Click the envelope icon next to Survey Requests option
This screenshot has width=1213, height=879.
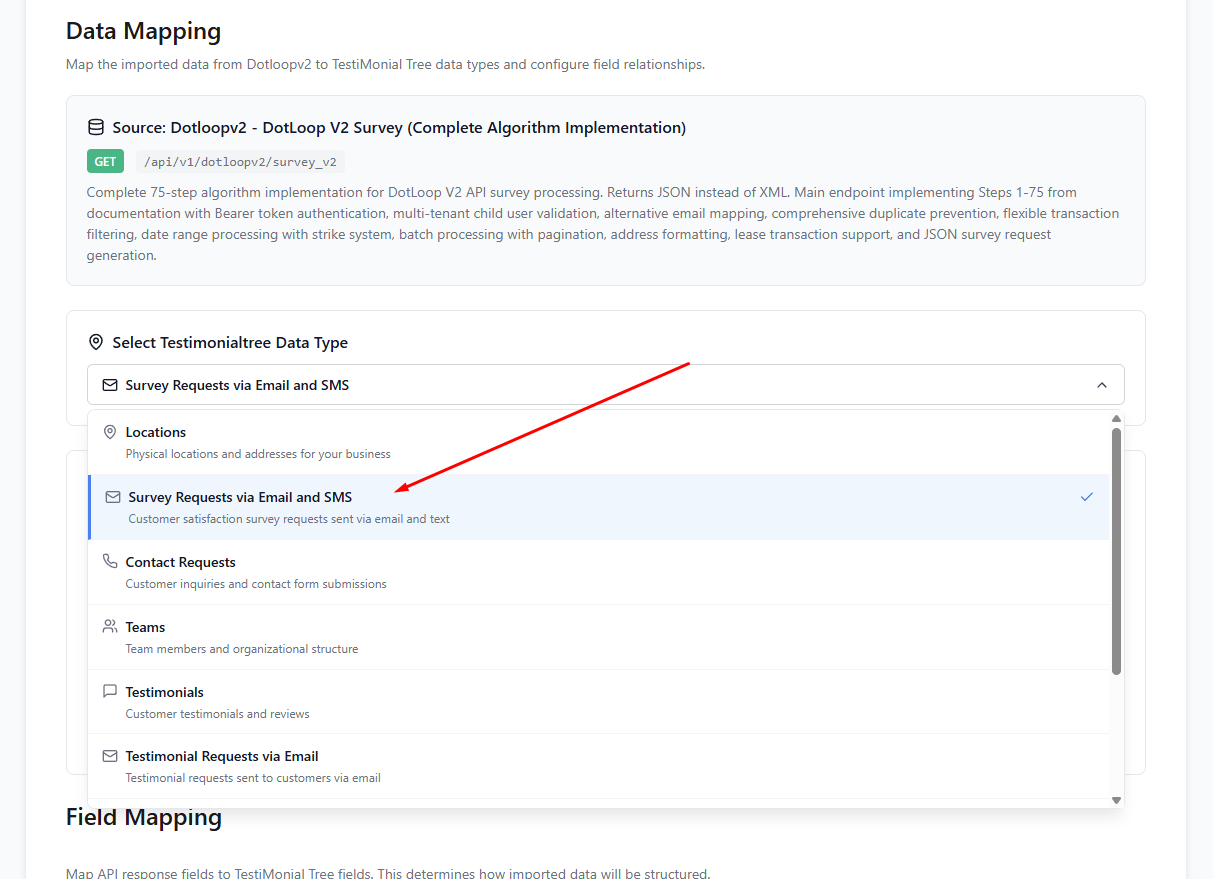pos(113,497)
